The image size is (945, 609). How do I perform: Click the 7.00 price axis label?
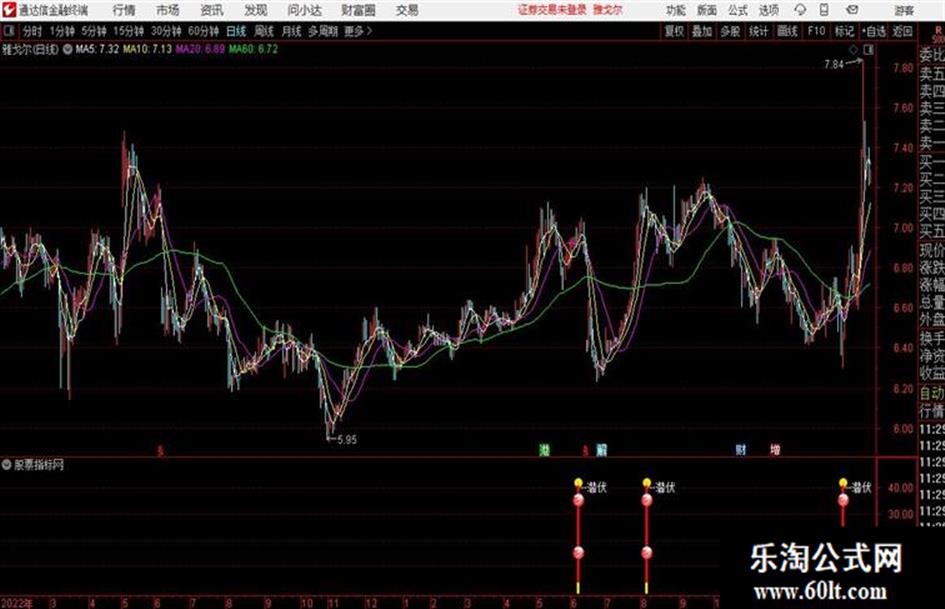coord(903,227)
